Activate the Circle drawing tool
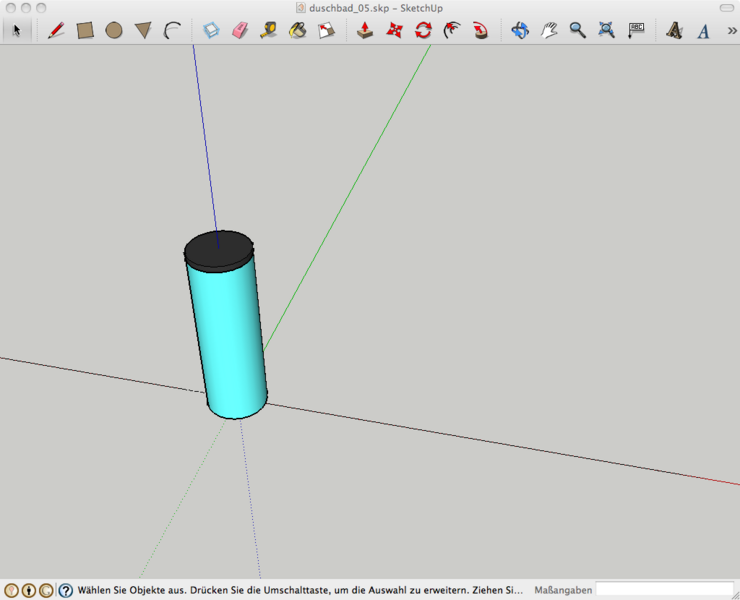This screenshot has width=740, height=600. click(x=114, y=30)
